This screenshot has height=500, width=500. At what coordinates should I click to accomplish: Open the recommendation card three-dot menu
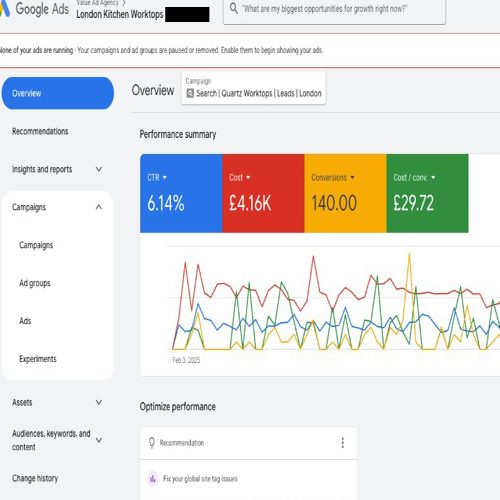coord(342,443)
